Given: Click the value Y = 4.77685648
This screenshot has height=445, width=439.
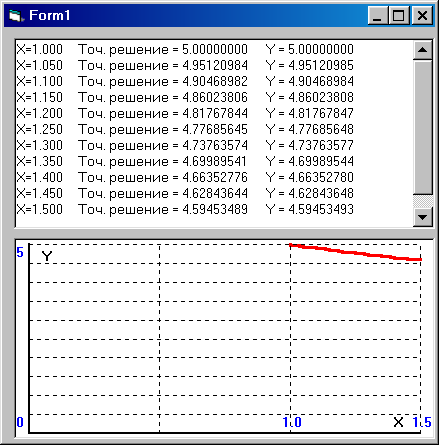Looking at the screenshot, I should [x=310, y=129].
